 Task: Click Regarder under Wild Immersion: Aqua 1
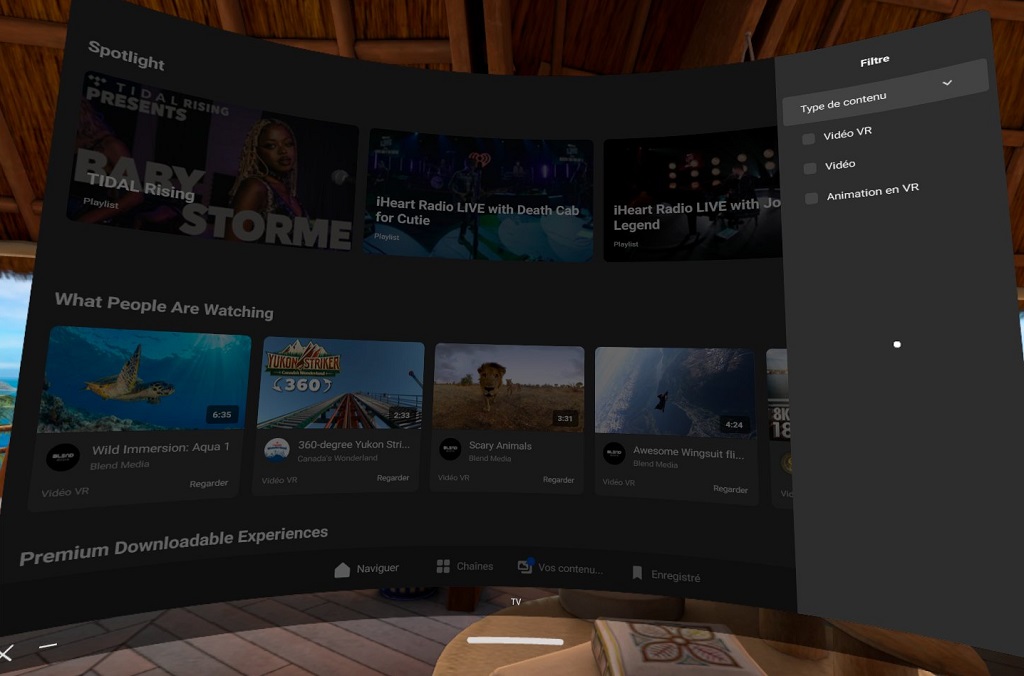click(x=208, y=484)
